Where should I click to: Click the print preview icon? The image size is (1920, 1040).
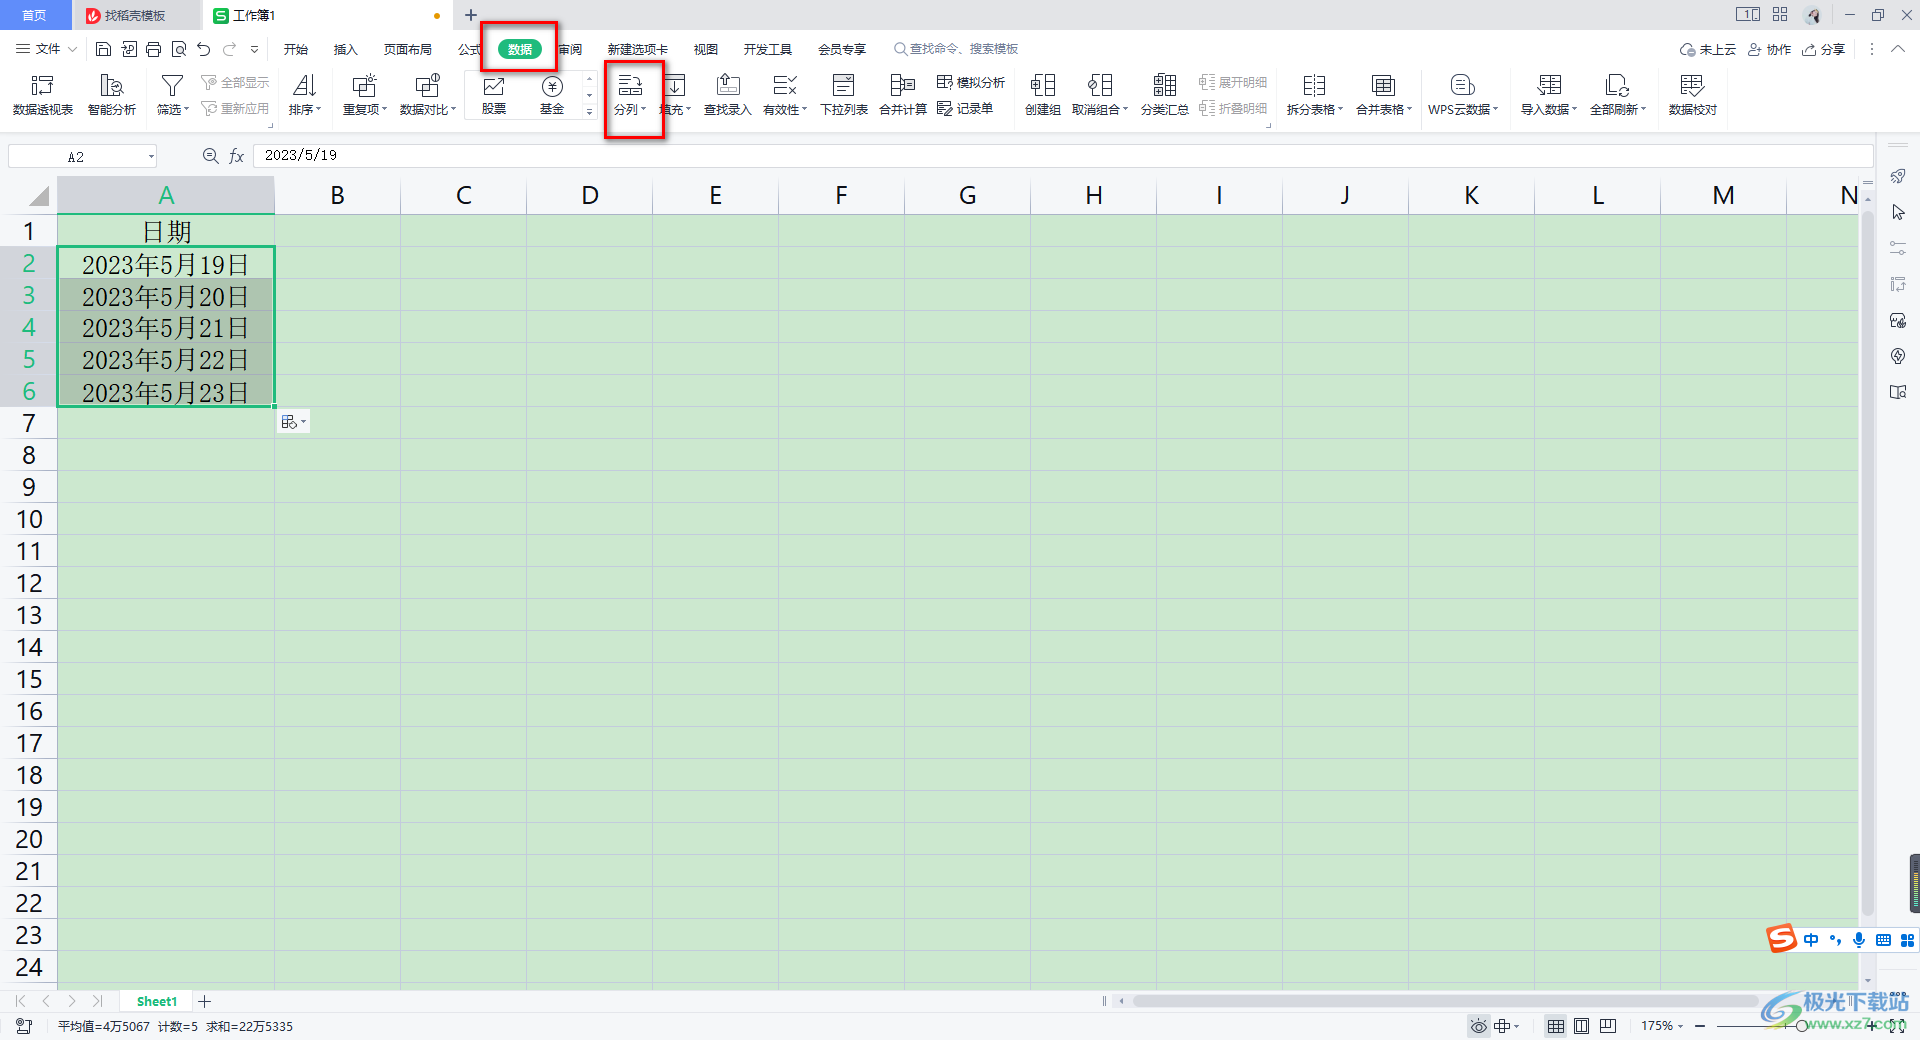(x=179, y=49)
